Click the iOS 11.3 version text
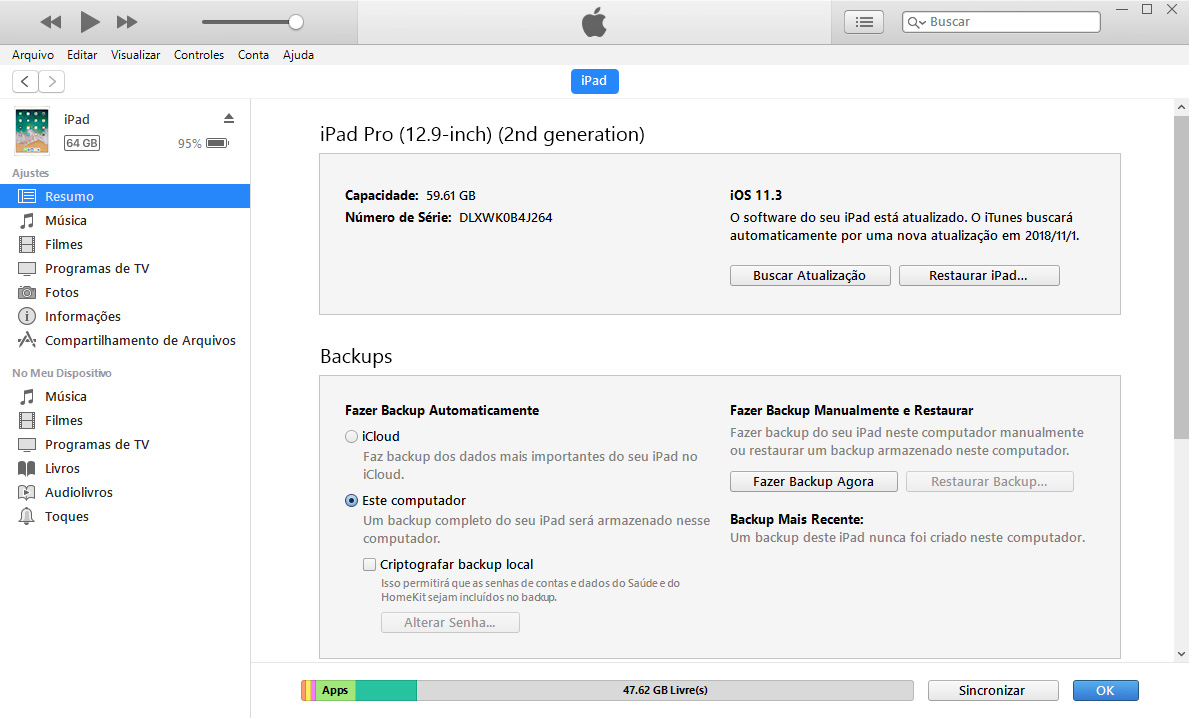1189x718 pixels. (756, 196)
